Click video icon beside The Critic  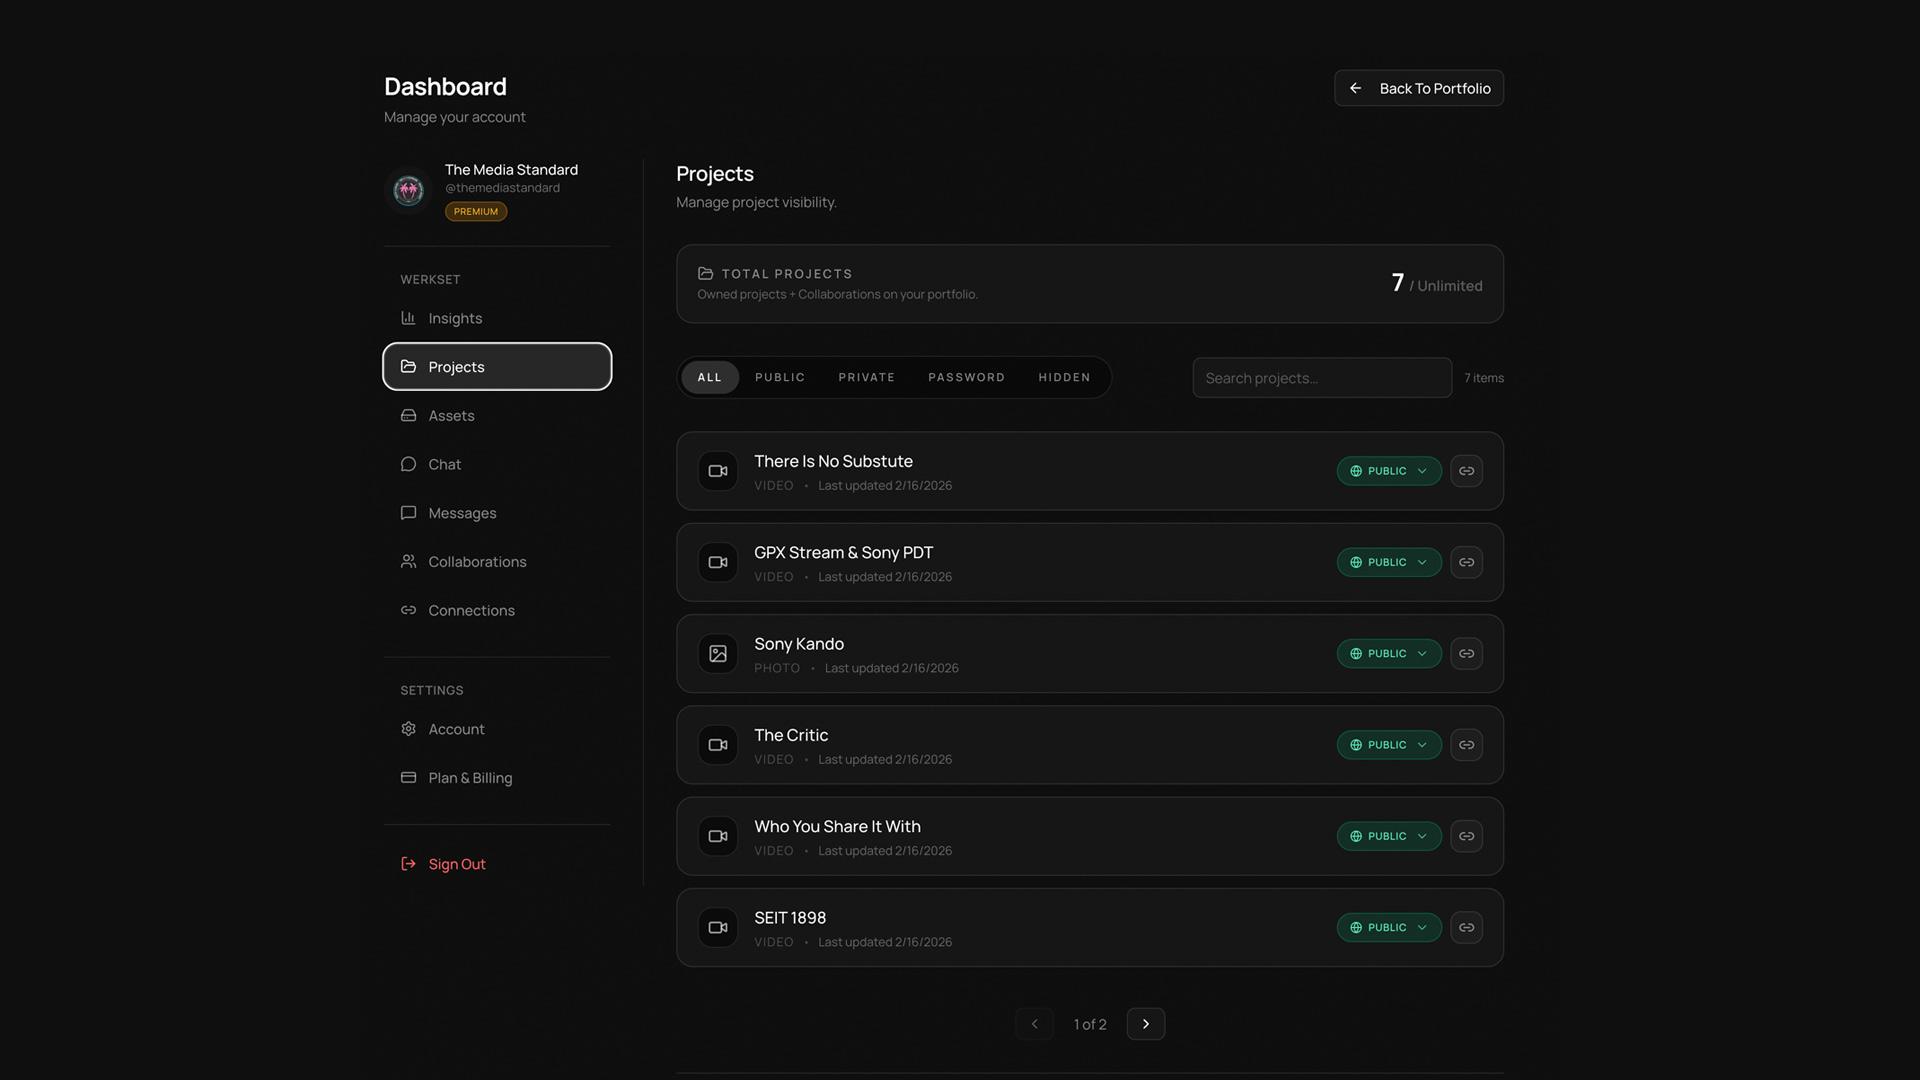pos(717,745)
